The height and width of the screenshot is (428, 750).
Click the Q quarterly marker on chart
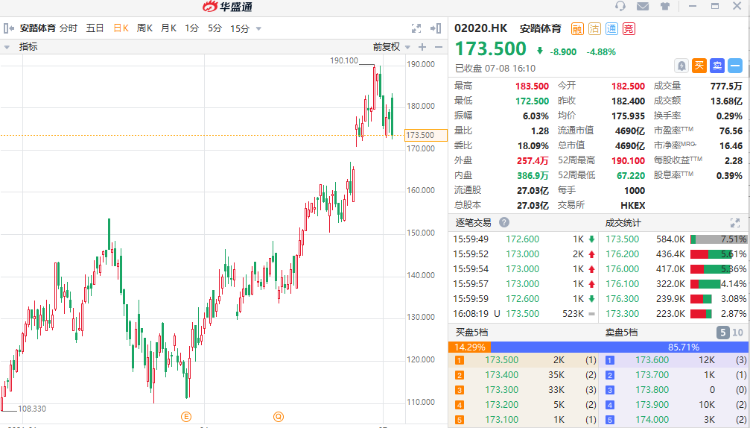[x=278, y=417]
